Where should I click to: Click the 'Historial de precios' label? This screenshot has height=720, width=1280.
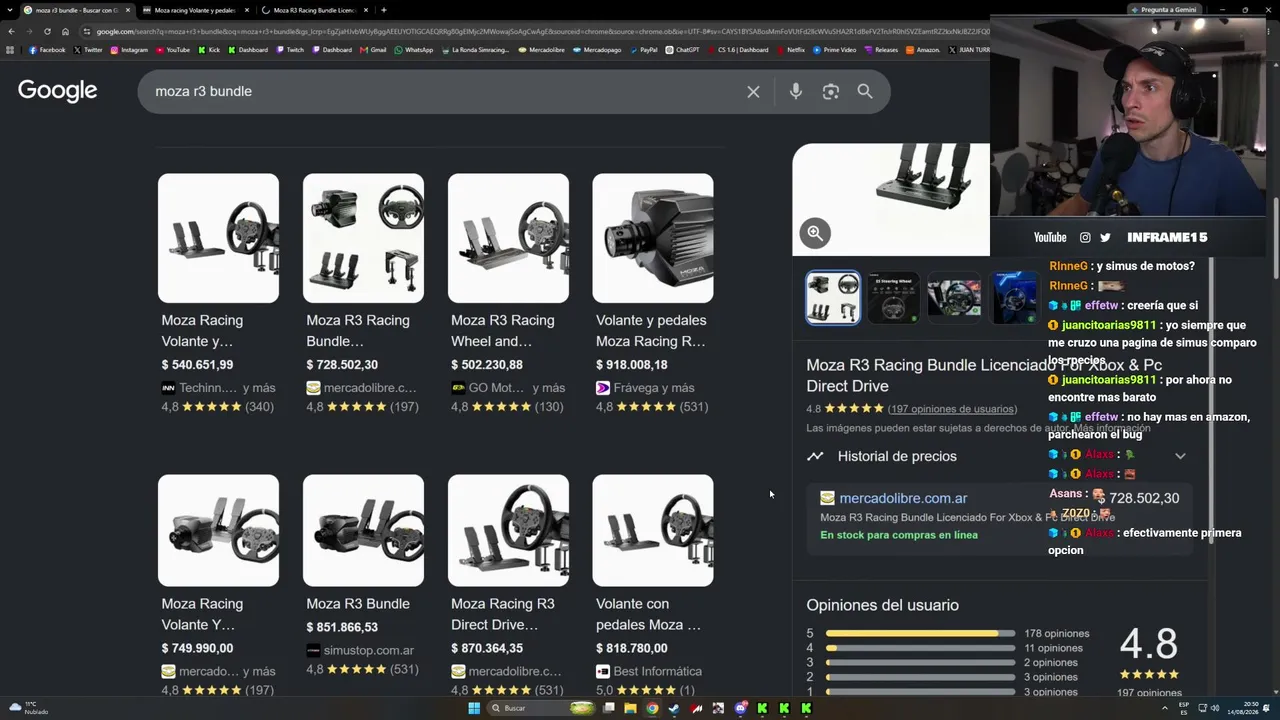point(897,456)
